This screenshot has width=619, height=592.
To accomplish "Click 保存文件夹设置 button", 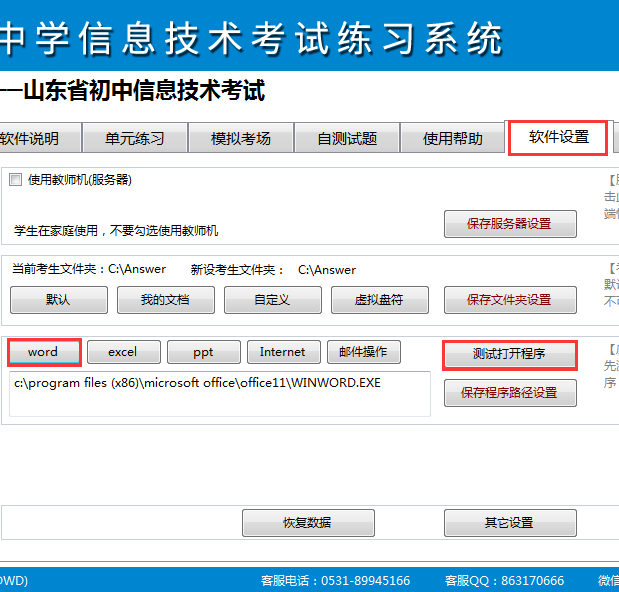I will (x=509, y=300).
